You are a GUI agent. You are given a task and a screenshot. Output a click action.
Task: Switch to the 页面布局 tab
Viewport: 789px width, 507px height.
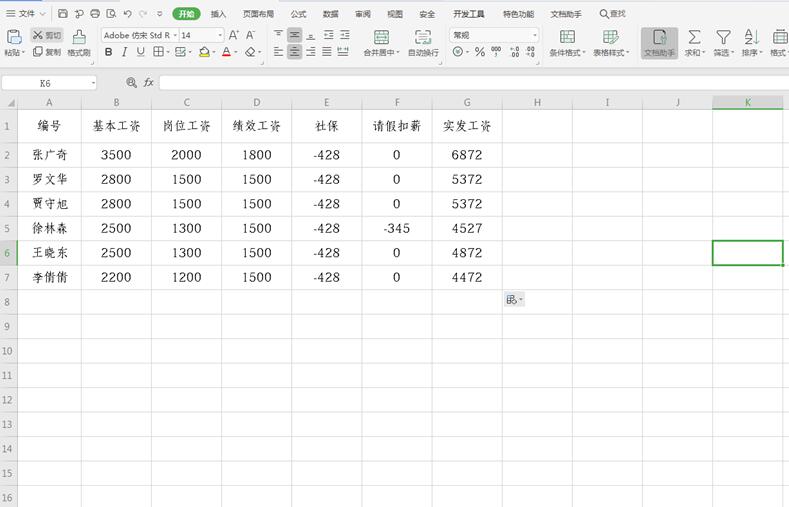coord(258,14)
